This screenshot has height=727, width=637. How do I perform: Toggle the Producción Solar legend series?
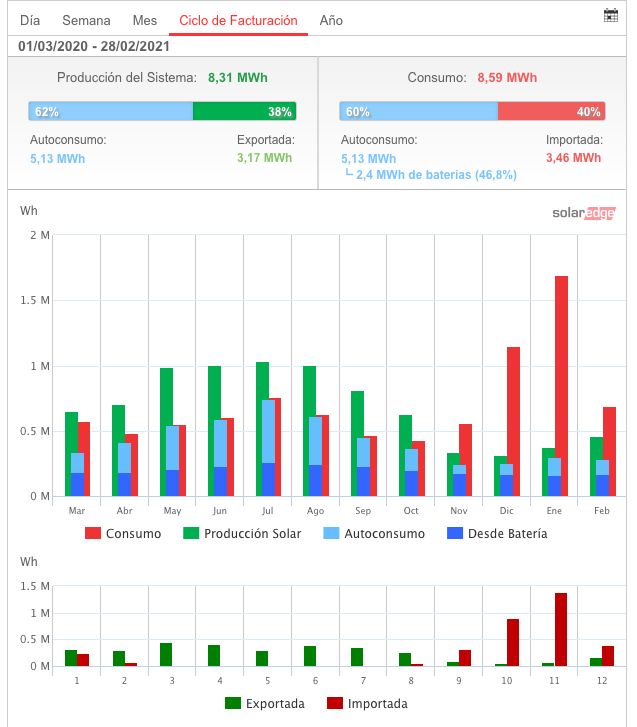tap(242, 533)
